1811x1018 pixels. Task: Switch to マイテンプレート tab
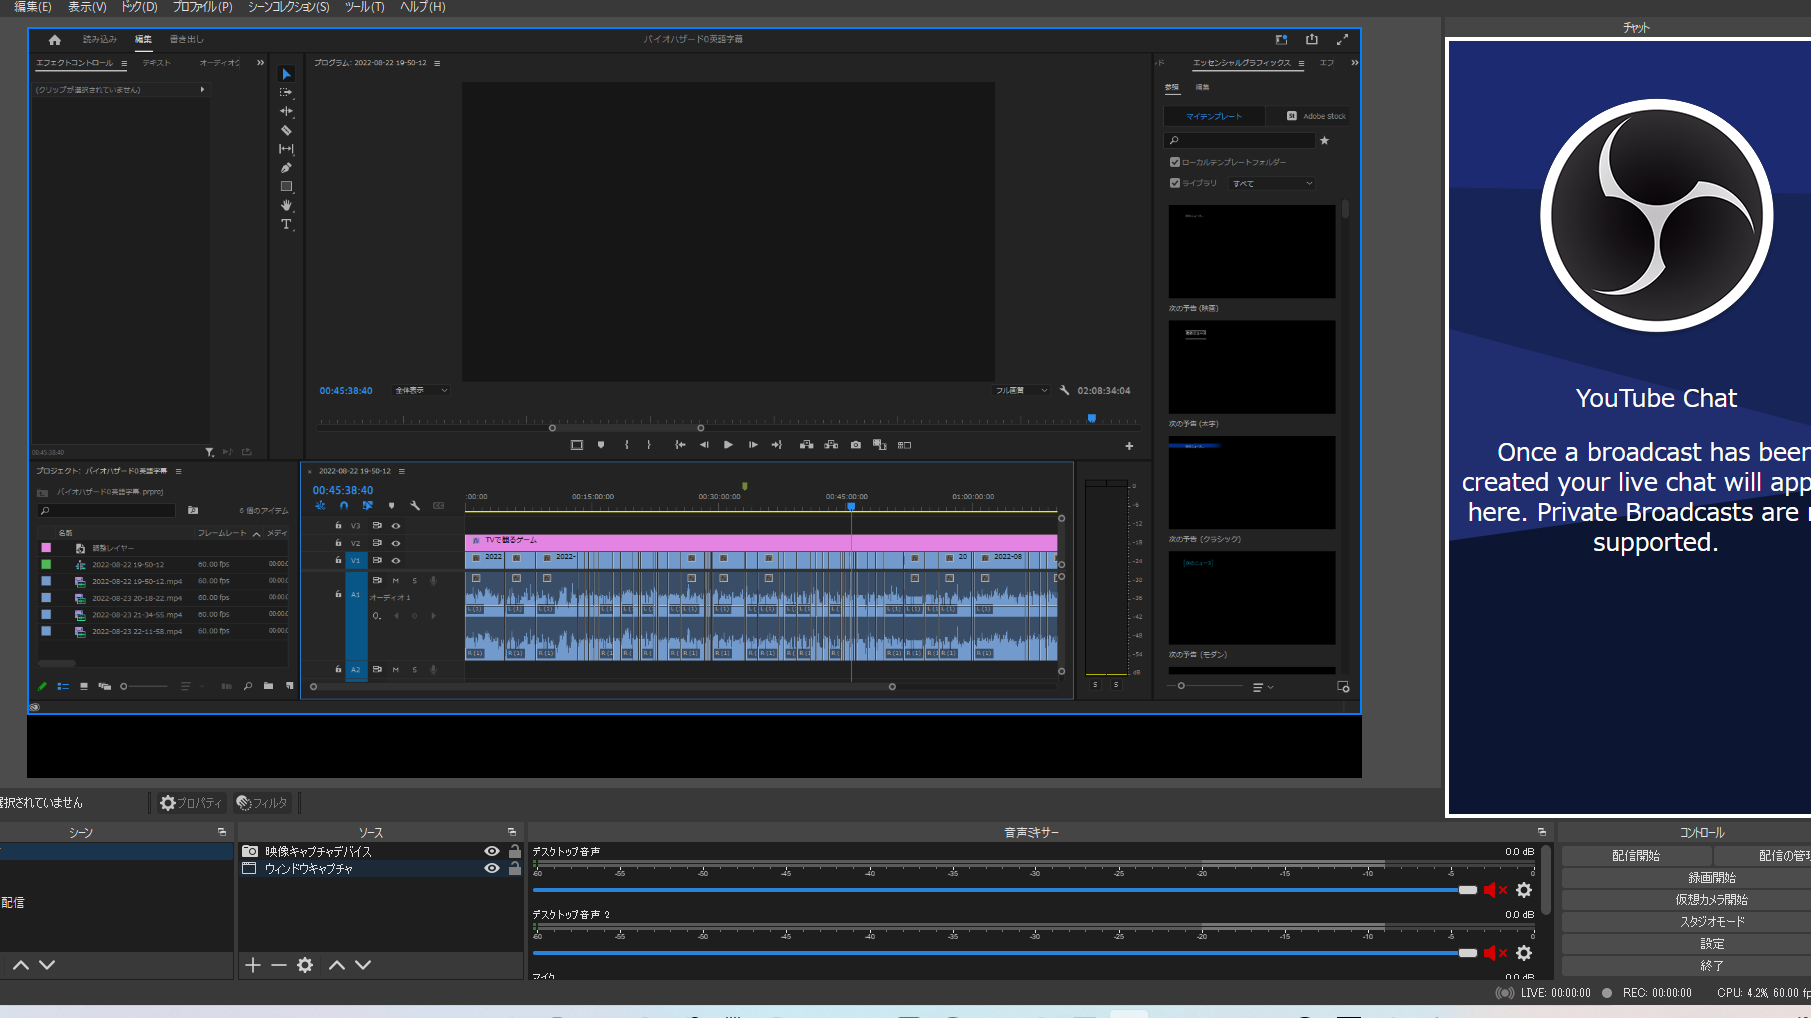click(1214, 116)
